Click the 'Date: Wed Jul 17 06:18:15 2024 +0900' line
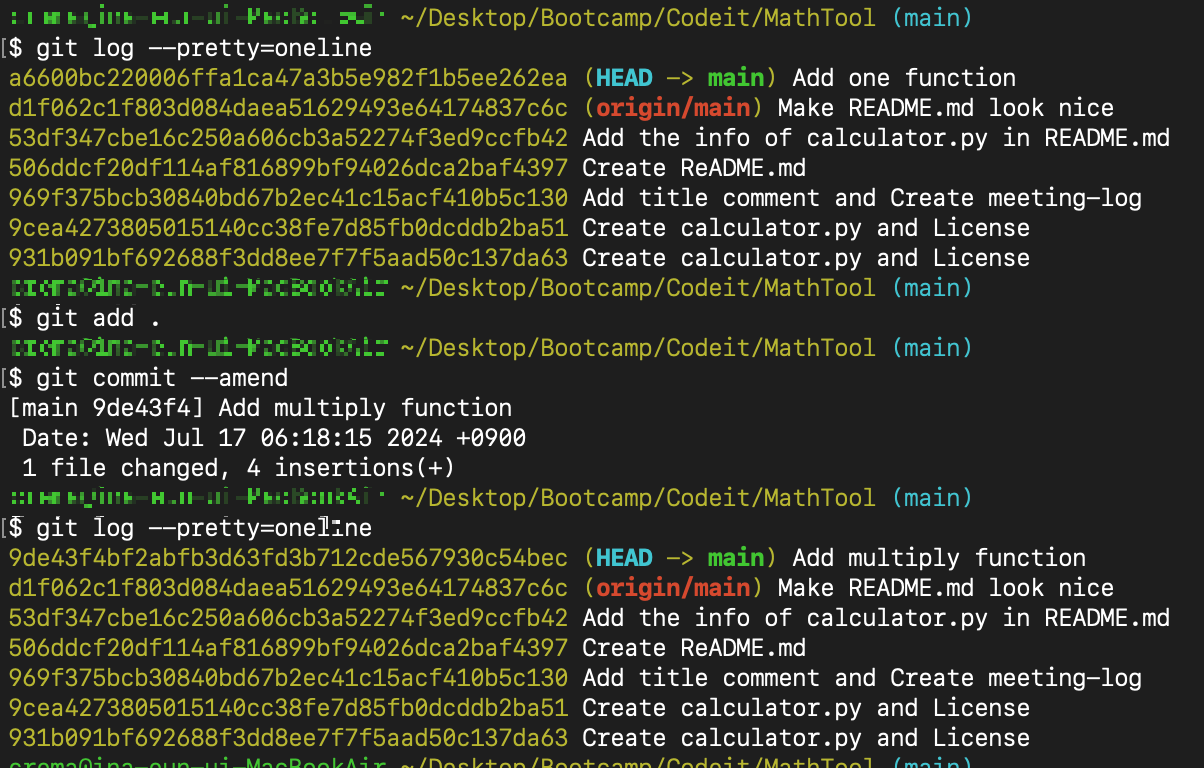This screenshot has height=768, width=1204. click(x=274, y=438)
